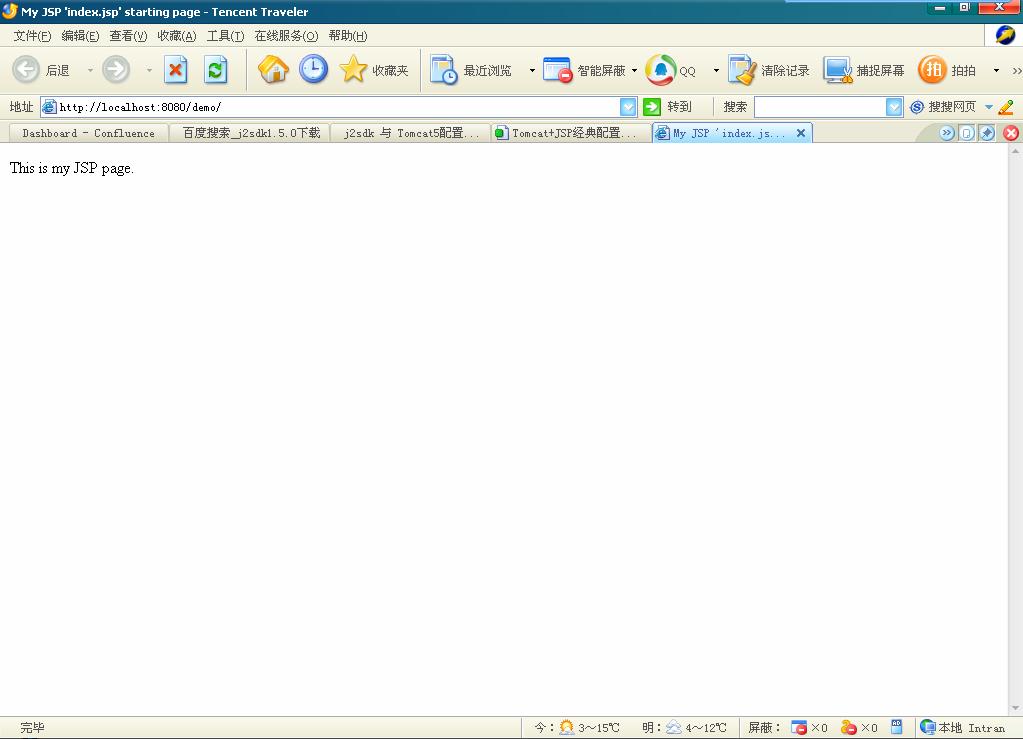Click the Refresh page icon

pyautogui.click(x=215, y=70)
